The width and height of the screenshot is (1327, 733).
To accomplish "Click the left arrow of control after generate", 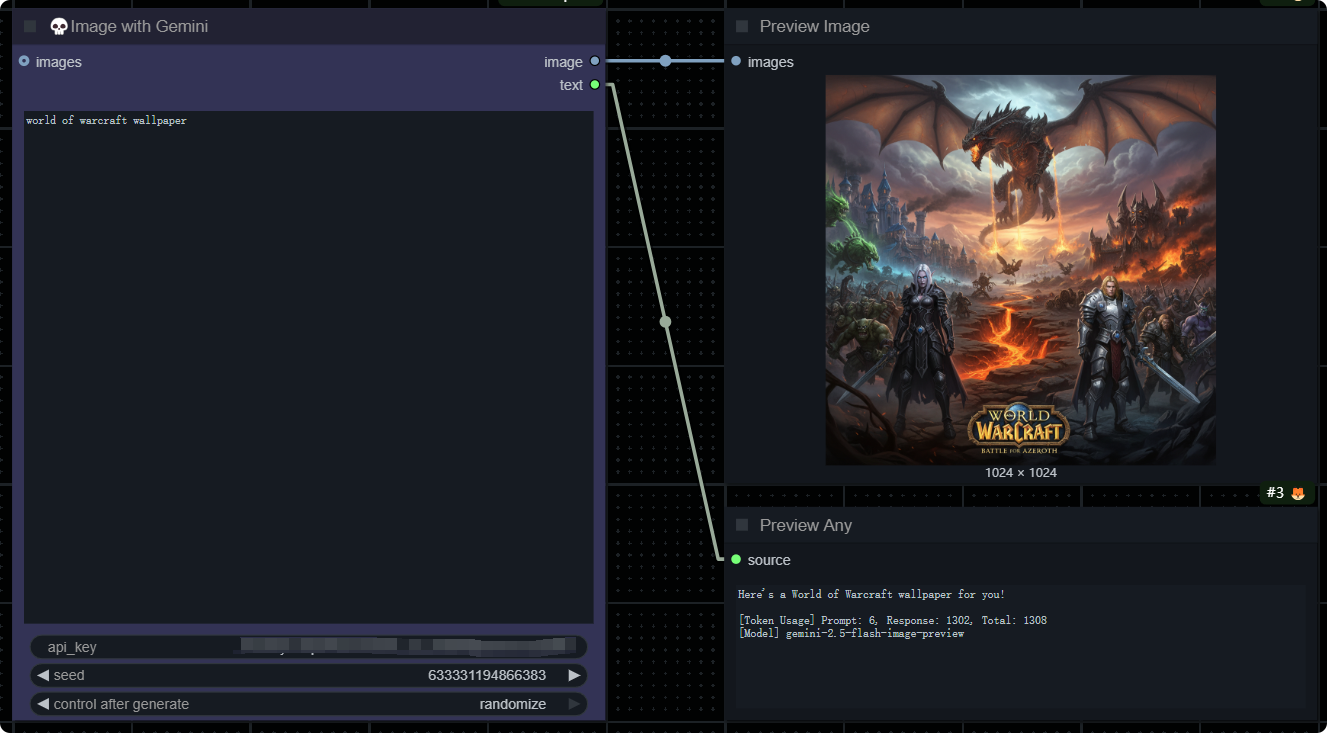I will (43, 704).
